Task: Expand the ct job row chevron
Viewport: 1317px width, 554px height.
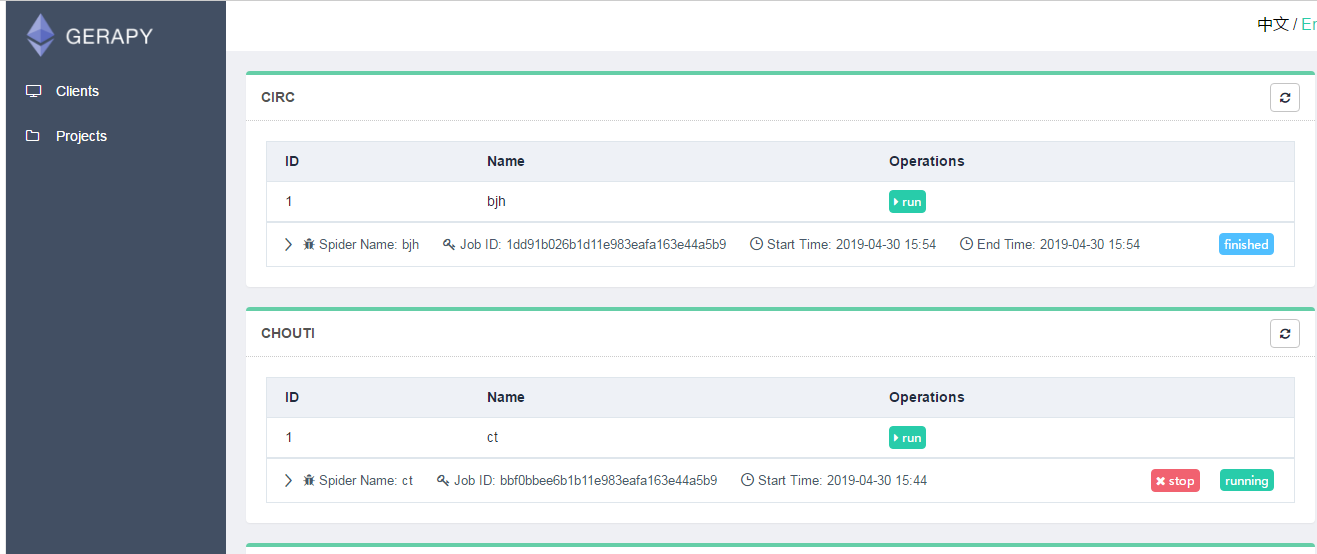Action: [288, 480]
